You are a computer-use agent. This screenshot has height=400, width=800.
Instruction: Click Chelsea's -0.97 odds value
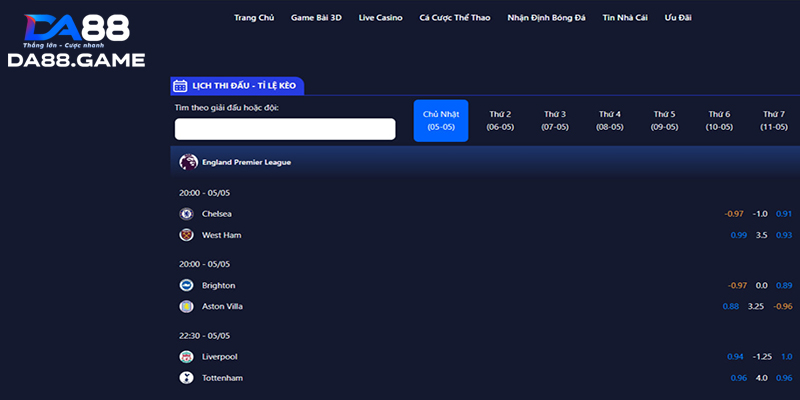(734, 214)
